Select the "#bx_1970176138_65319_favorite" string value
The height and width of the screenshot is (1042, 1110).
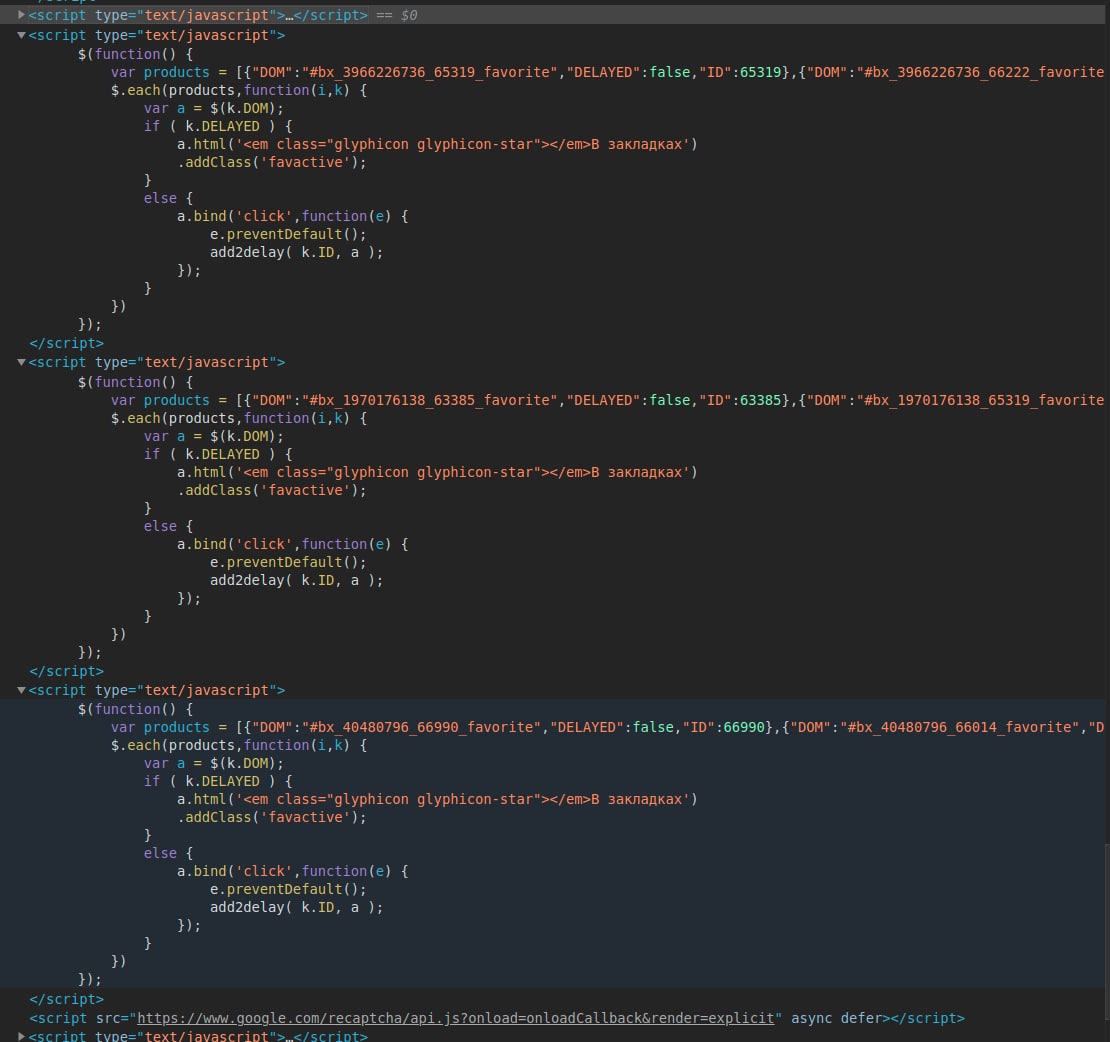pyautogui.click(x=980, y=400)
